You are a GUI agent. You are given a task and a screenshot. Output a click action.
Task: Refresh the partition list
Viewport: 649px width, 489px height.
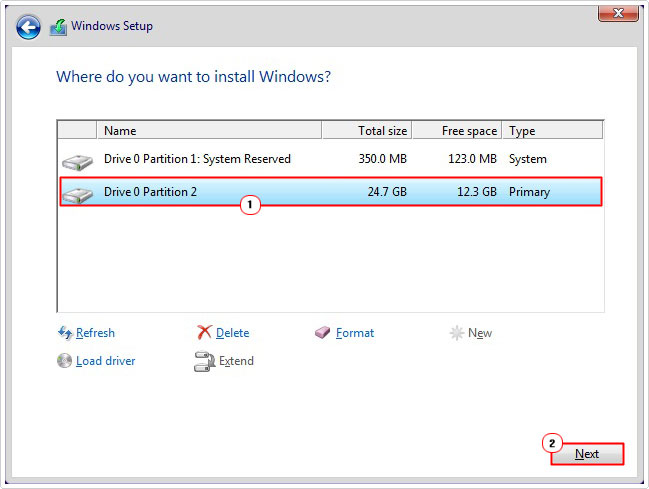(x=95, y=333)
